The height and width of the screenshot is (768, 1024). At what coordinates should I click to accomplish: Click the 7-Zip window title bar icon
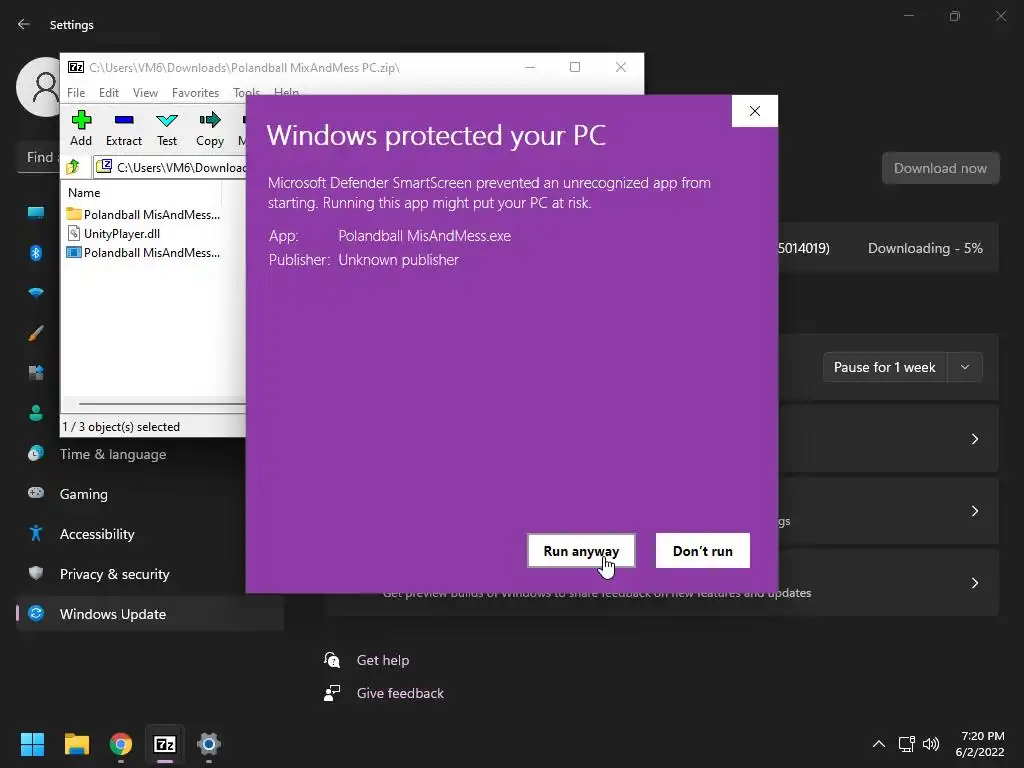(76, 67)
